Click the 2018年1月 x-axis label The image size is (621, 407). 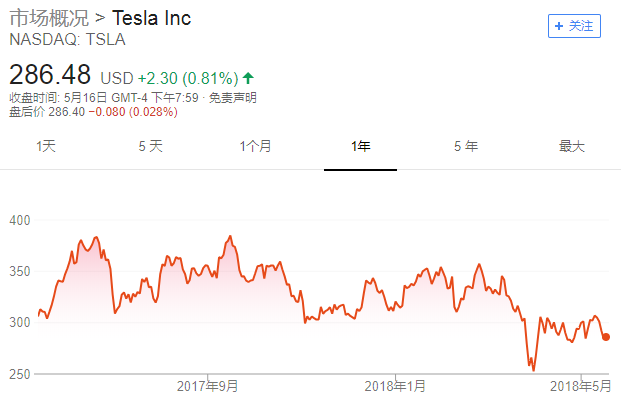click(395, 386)
